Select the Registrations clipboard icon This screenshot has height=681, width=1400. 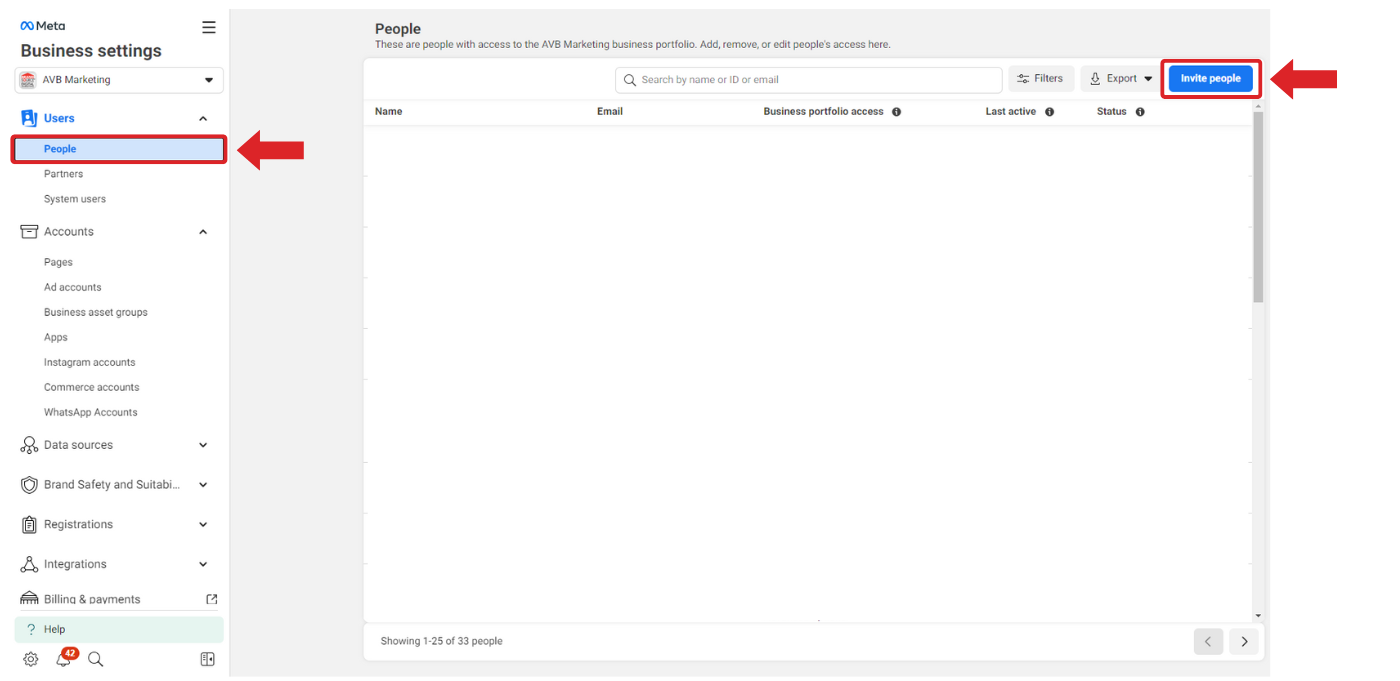coord(29,524)
